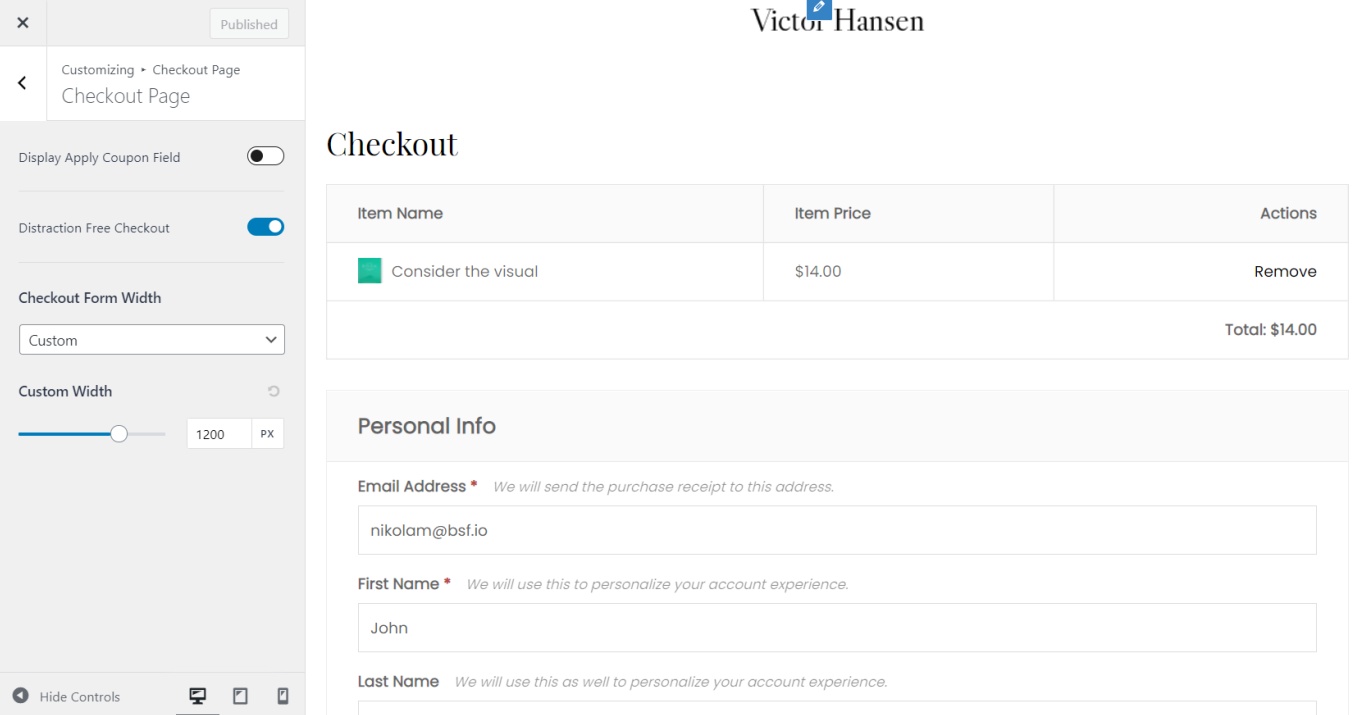Select the First Name input field
The image size is (1366, 715).
pyautogui.click(x=837, y=628)
